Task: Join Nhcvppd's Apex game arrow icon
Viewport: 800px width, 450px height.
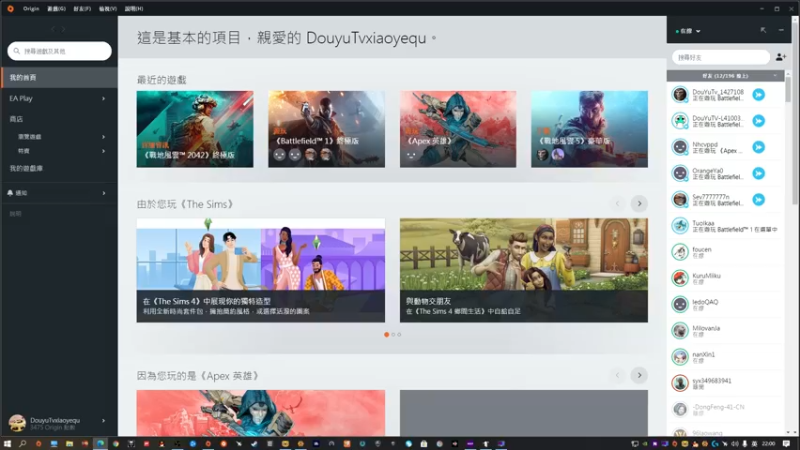Action: (759, 147)
